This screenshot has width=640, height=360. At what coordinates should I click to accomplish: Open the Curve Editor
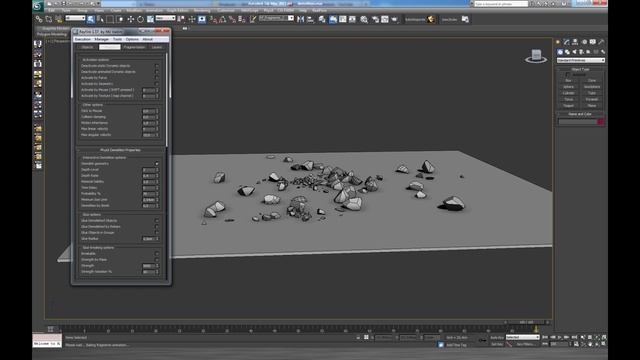click(342, 19)
